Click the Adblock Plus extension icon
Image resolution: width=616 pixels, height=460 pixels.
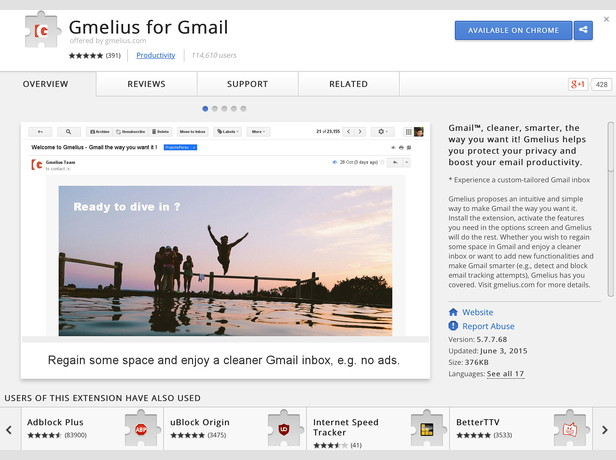tap(142, 429)
